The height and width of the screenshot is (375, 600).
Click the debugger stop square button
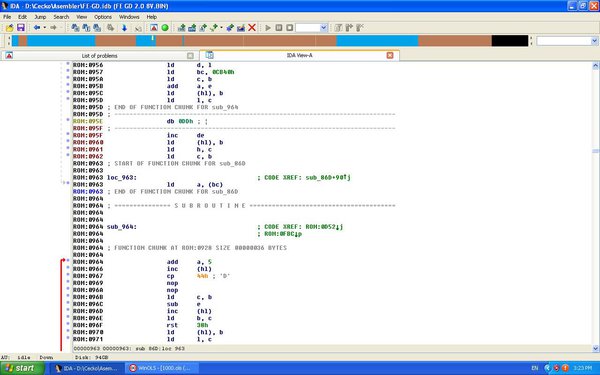pos(290,28)
